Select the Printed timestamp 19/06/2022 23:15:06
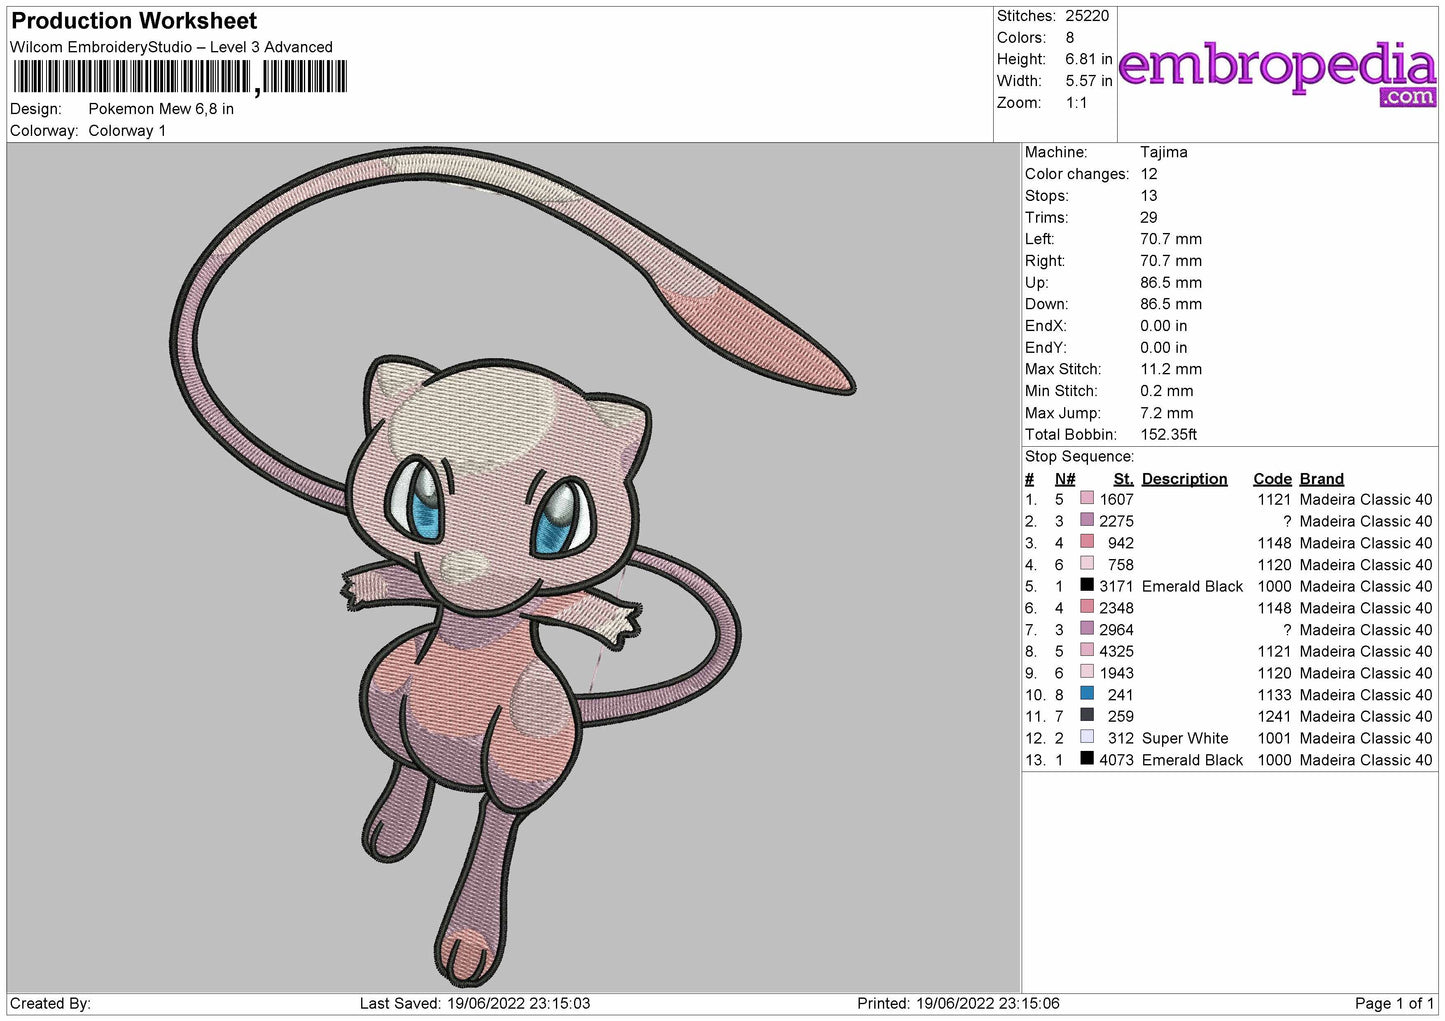The image size is (1445, 1021). [x=988, y=1003]
